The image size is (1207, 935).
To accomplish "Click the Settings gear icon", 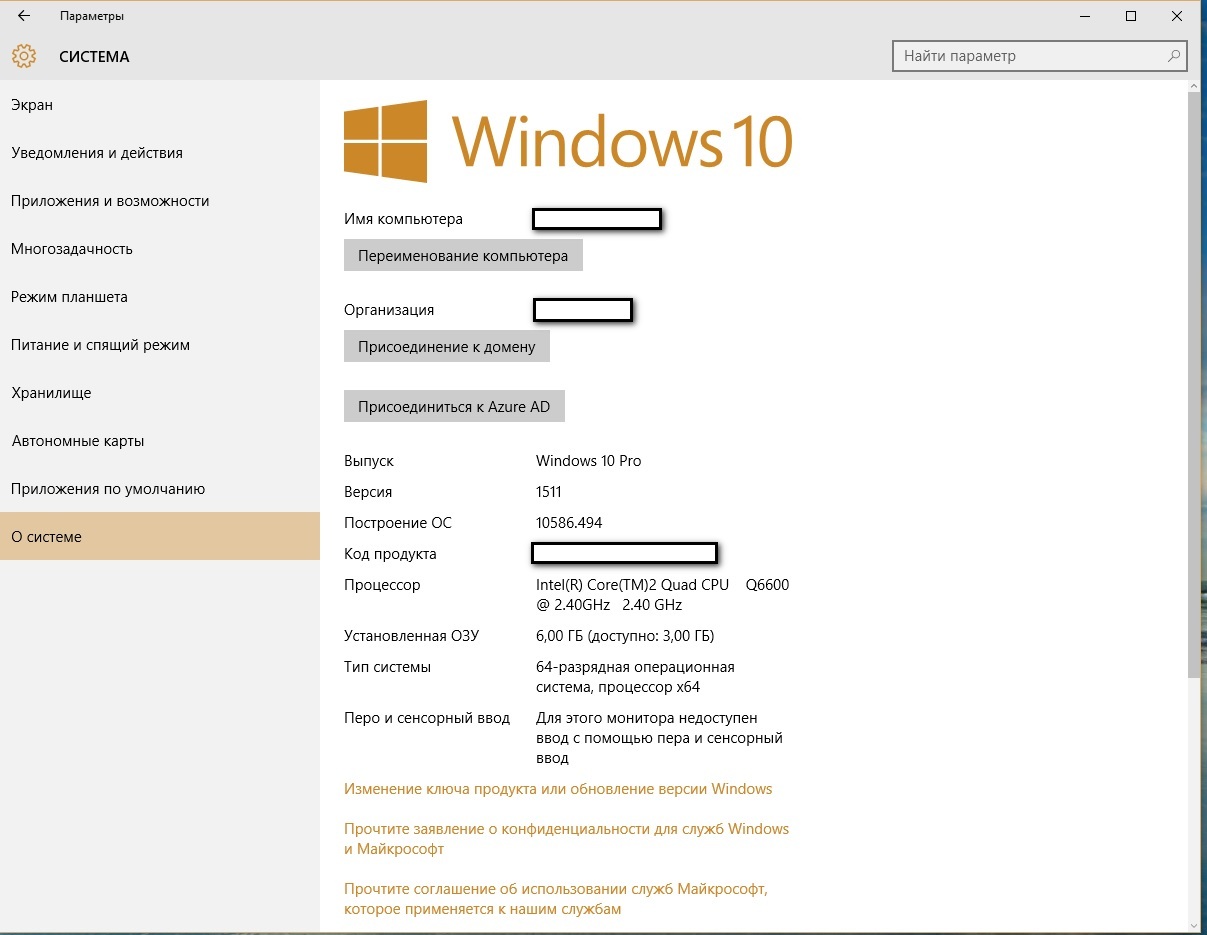I will coord(24,56).
